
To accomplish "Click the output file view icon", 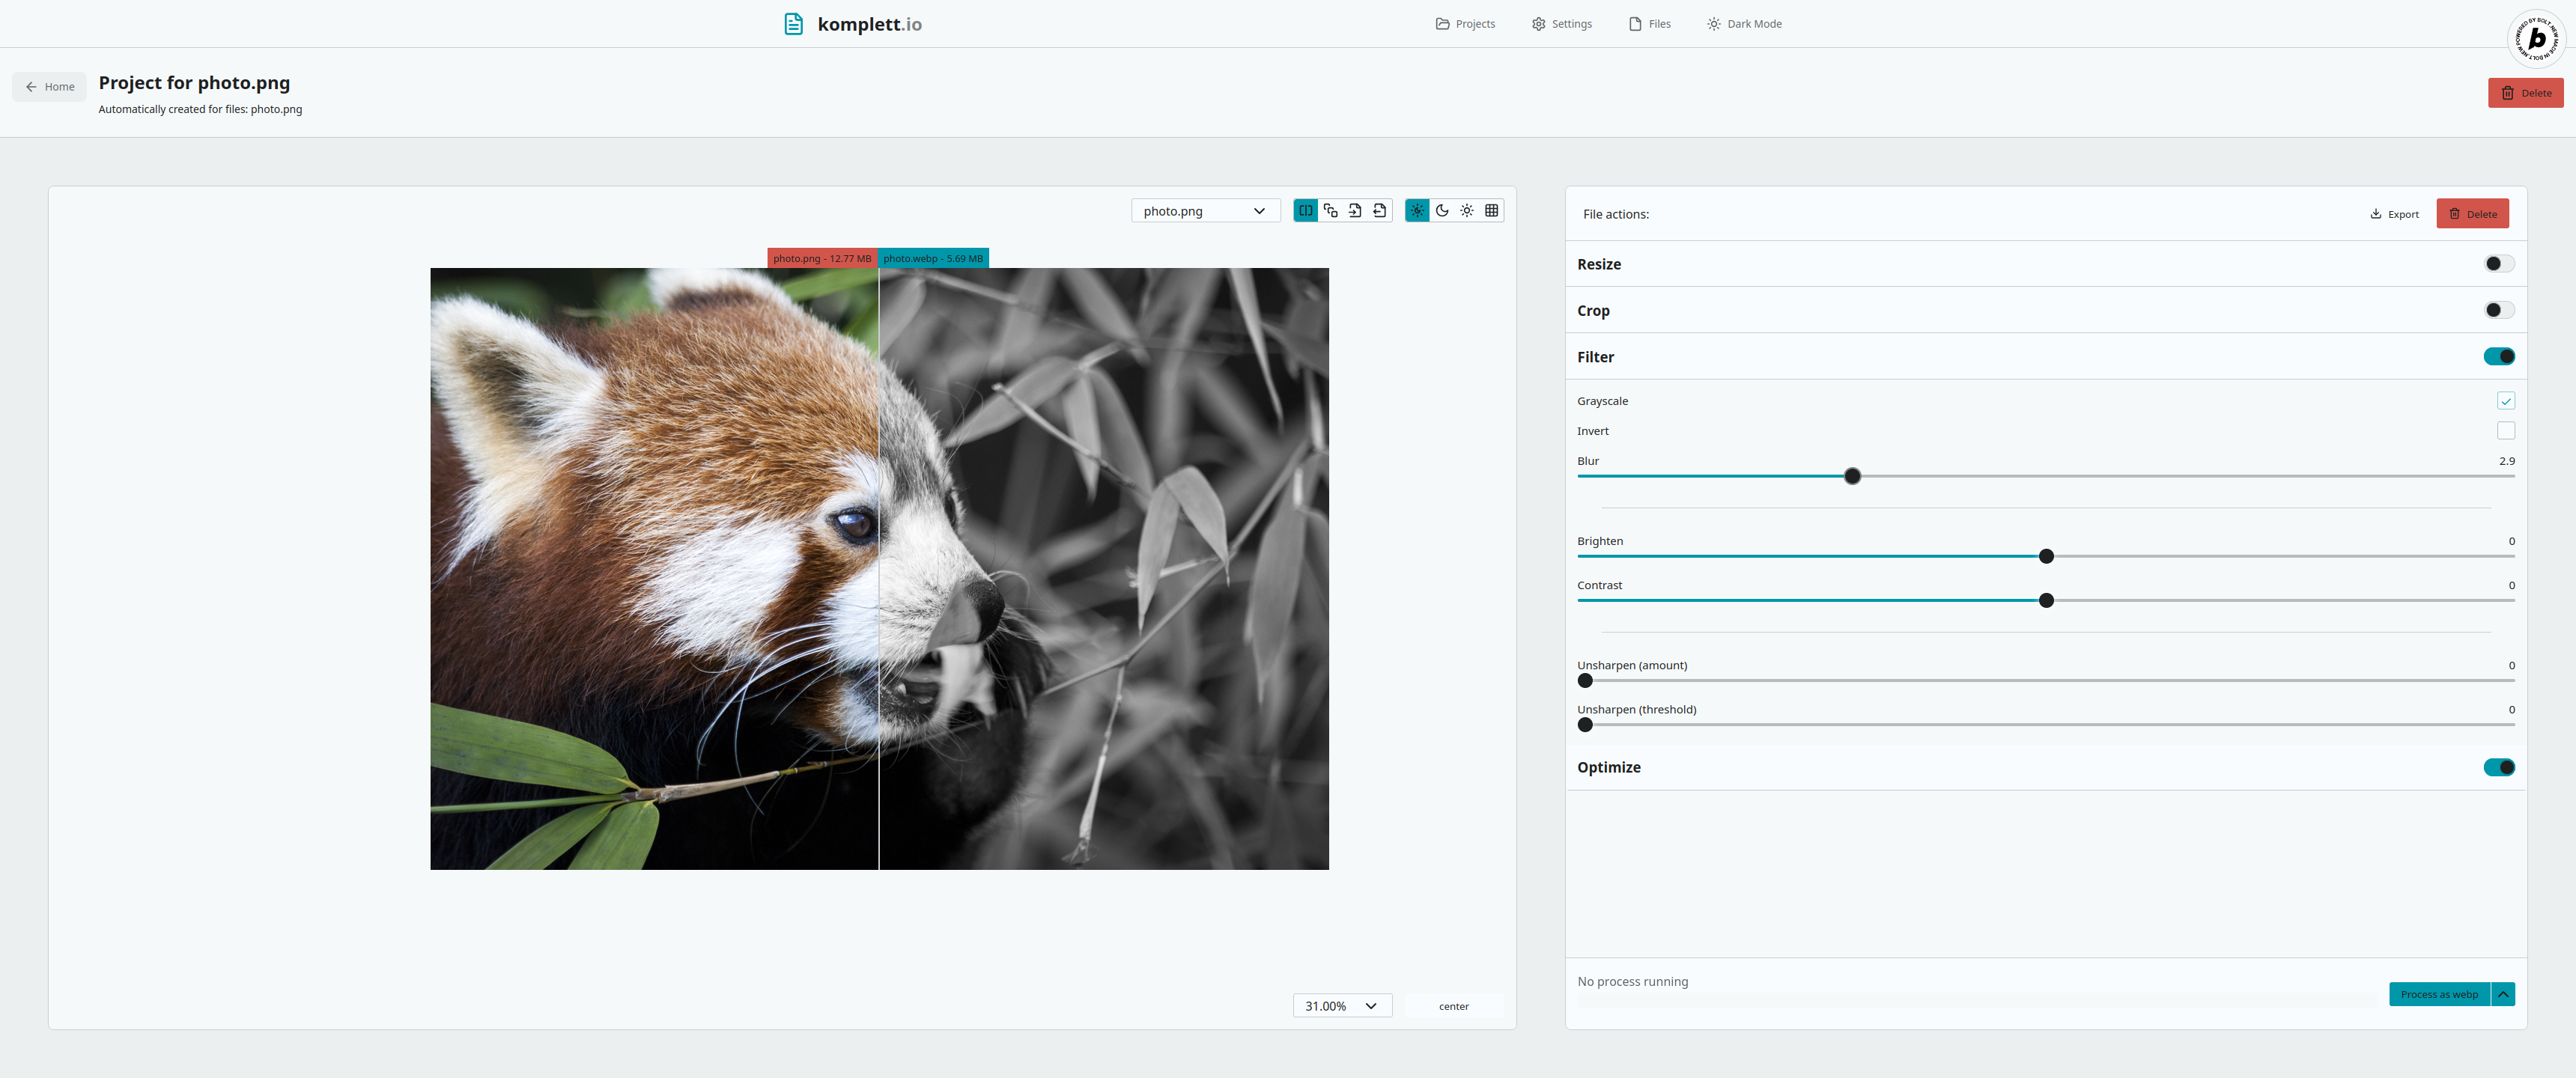I will point(1380,210).
